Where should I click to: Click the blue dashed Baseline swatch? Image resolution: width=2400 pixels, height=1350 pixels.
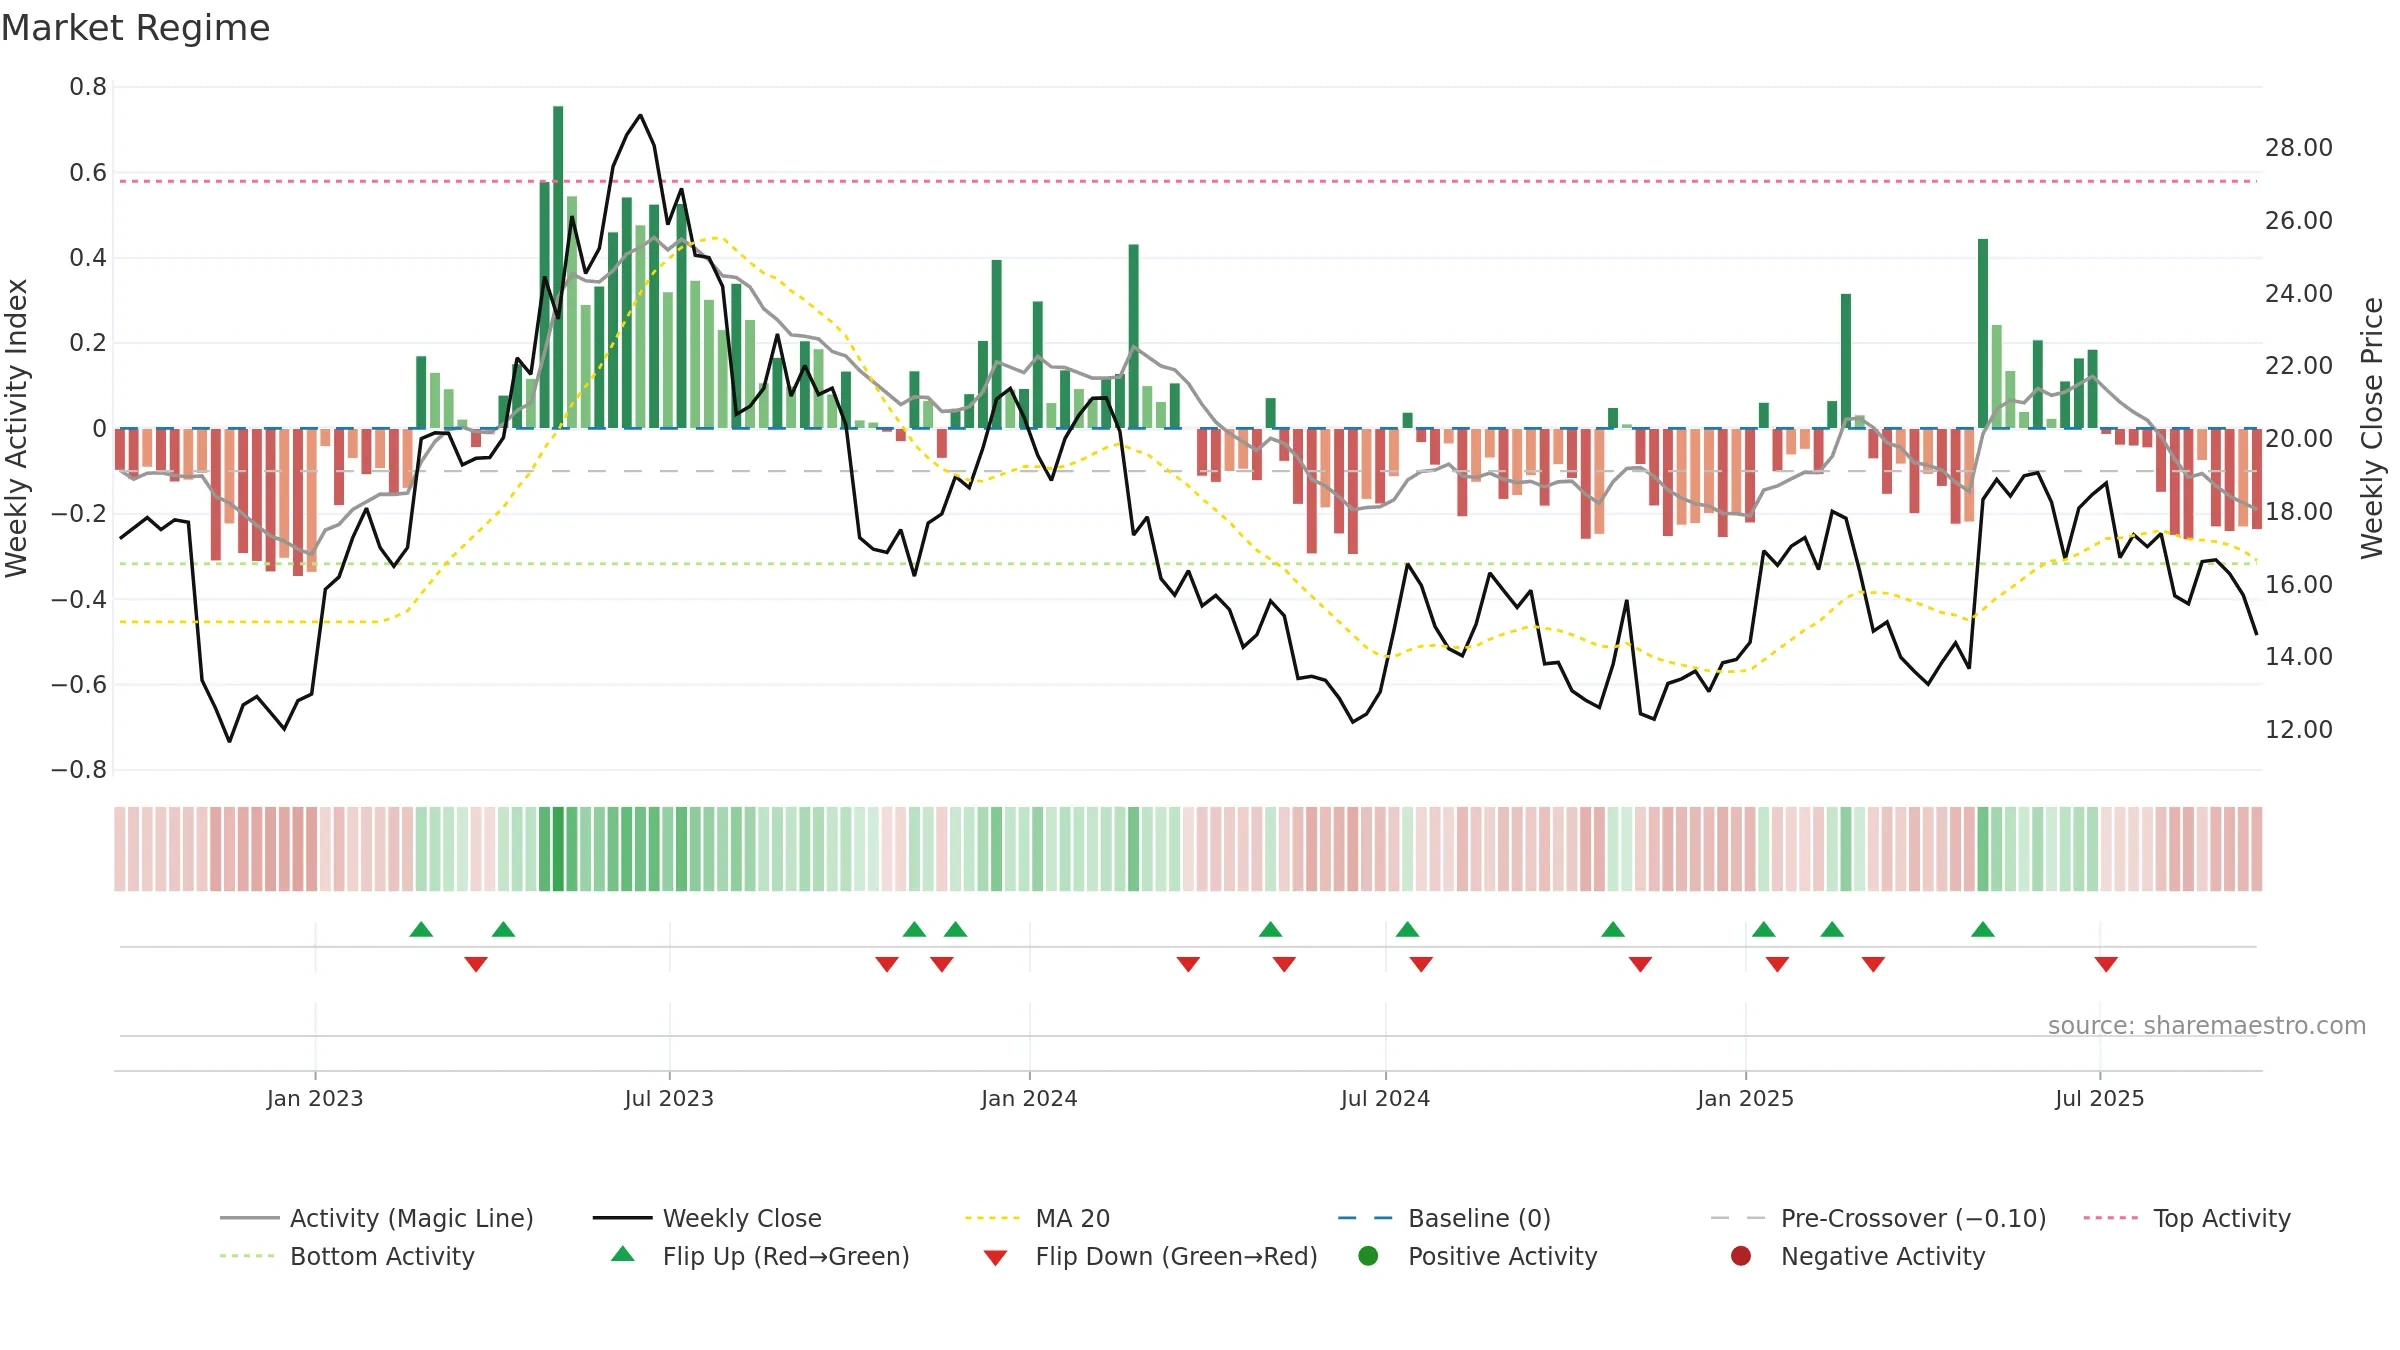pyautogui.click(x=1365, y=1218)
